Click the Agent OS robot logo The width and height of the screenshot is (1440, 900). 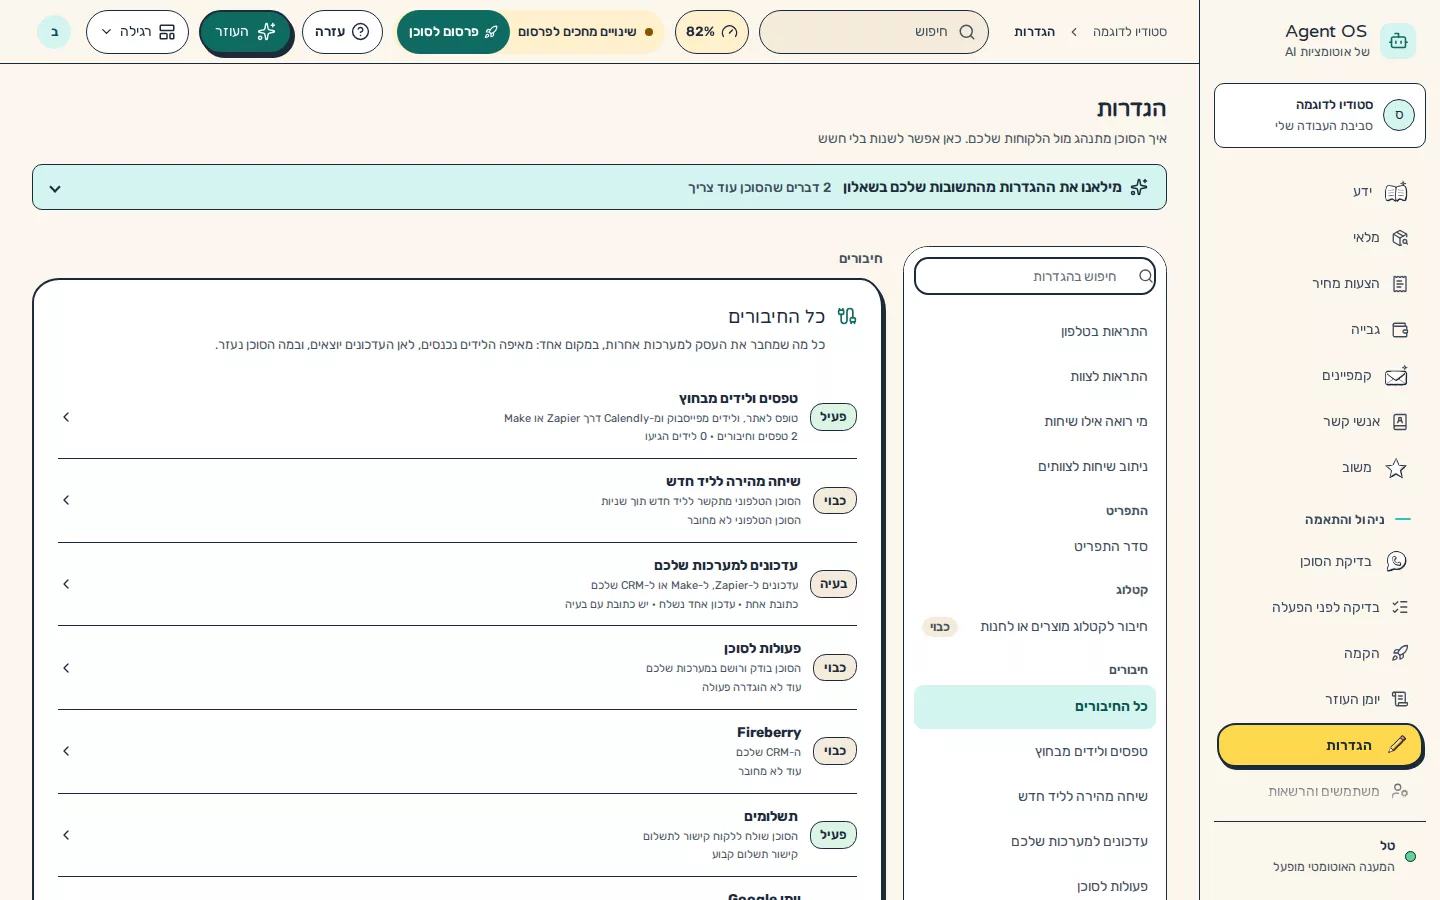point(1398,41)
